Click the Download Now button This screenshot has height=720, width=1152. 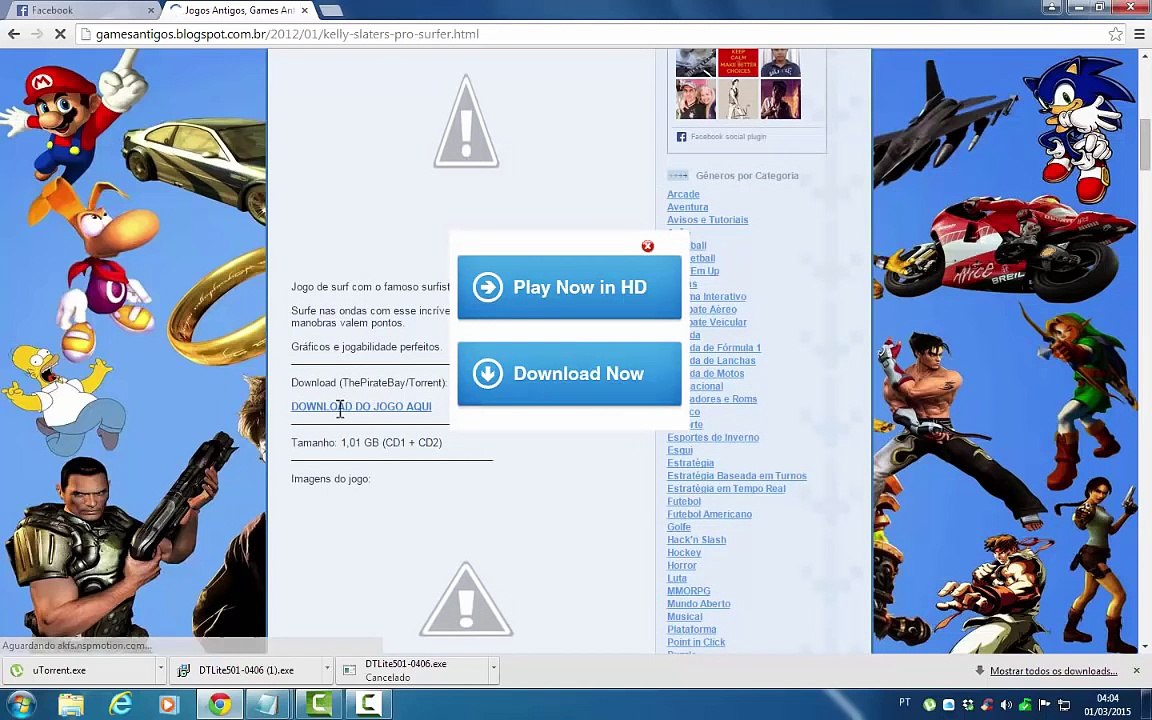click(569, 373)
